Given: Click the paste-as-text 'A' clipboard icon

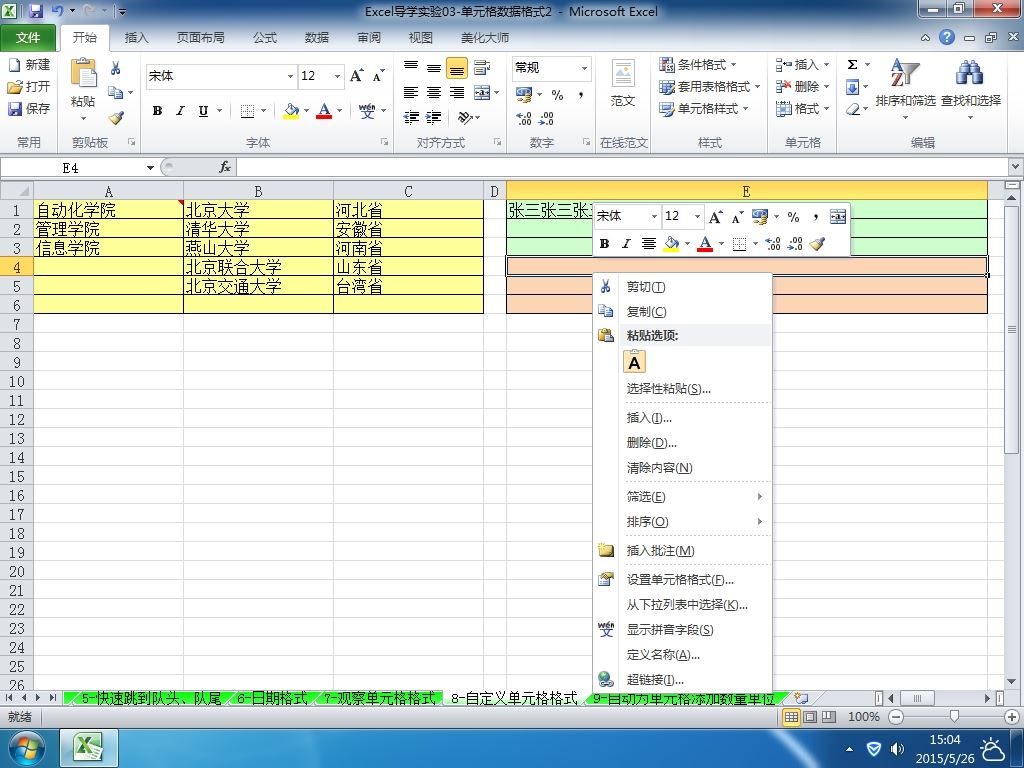Looking at the screenshot, I should click(635, 362).
